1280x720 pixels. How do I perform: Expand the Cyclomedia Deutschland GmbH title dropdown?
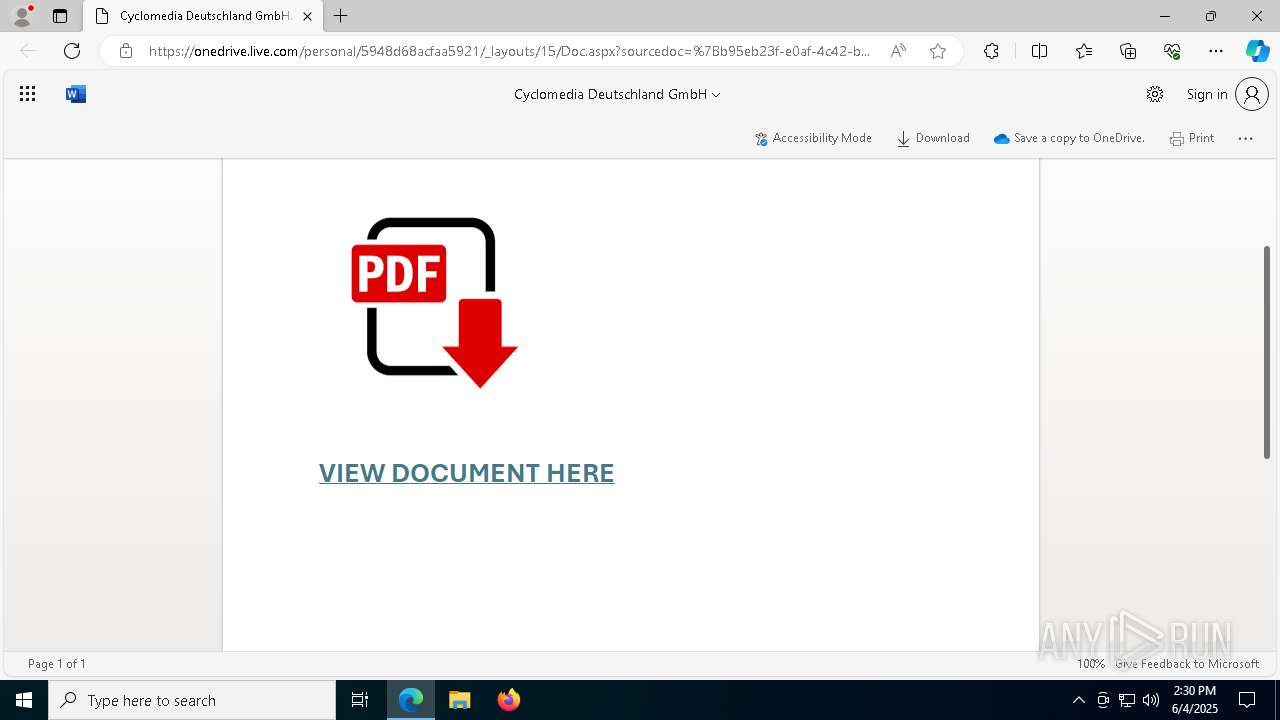point(617,94)
